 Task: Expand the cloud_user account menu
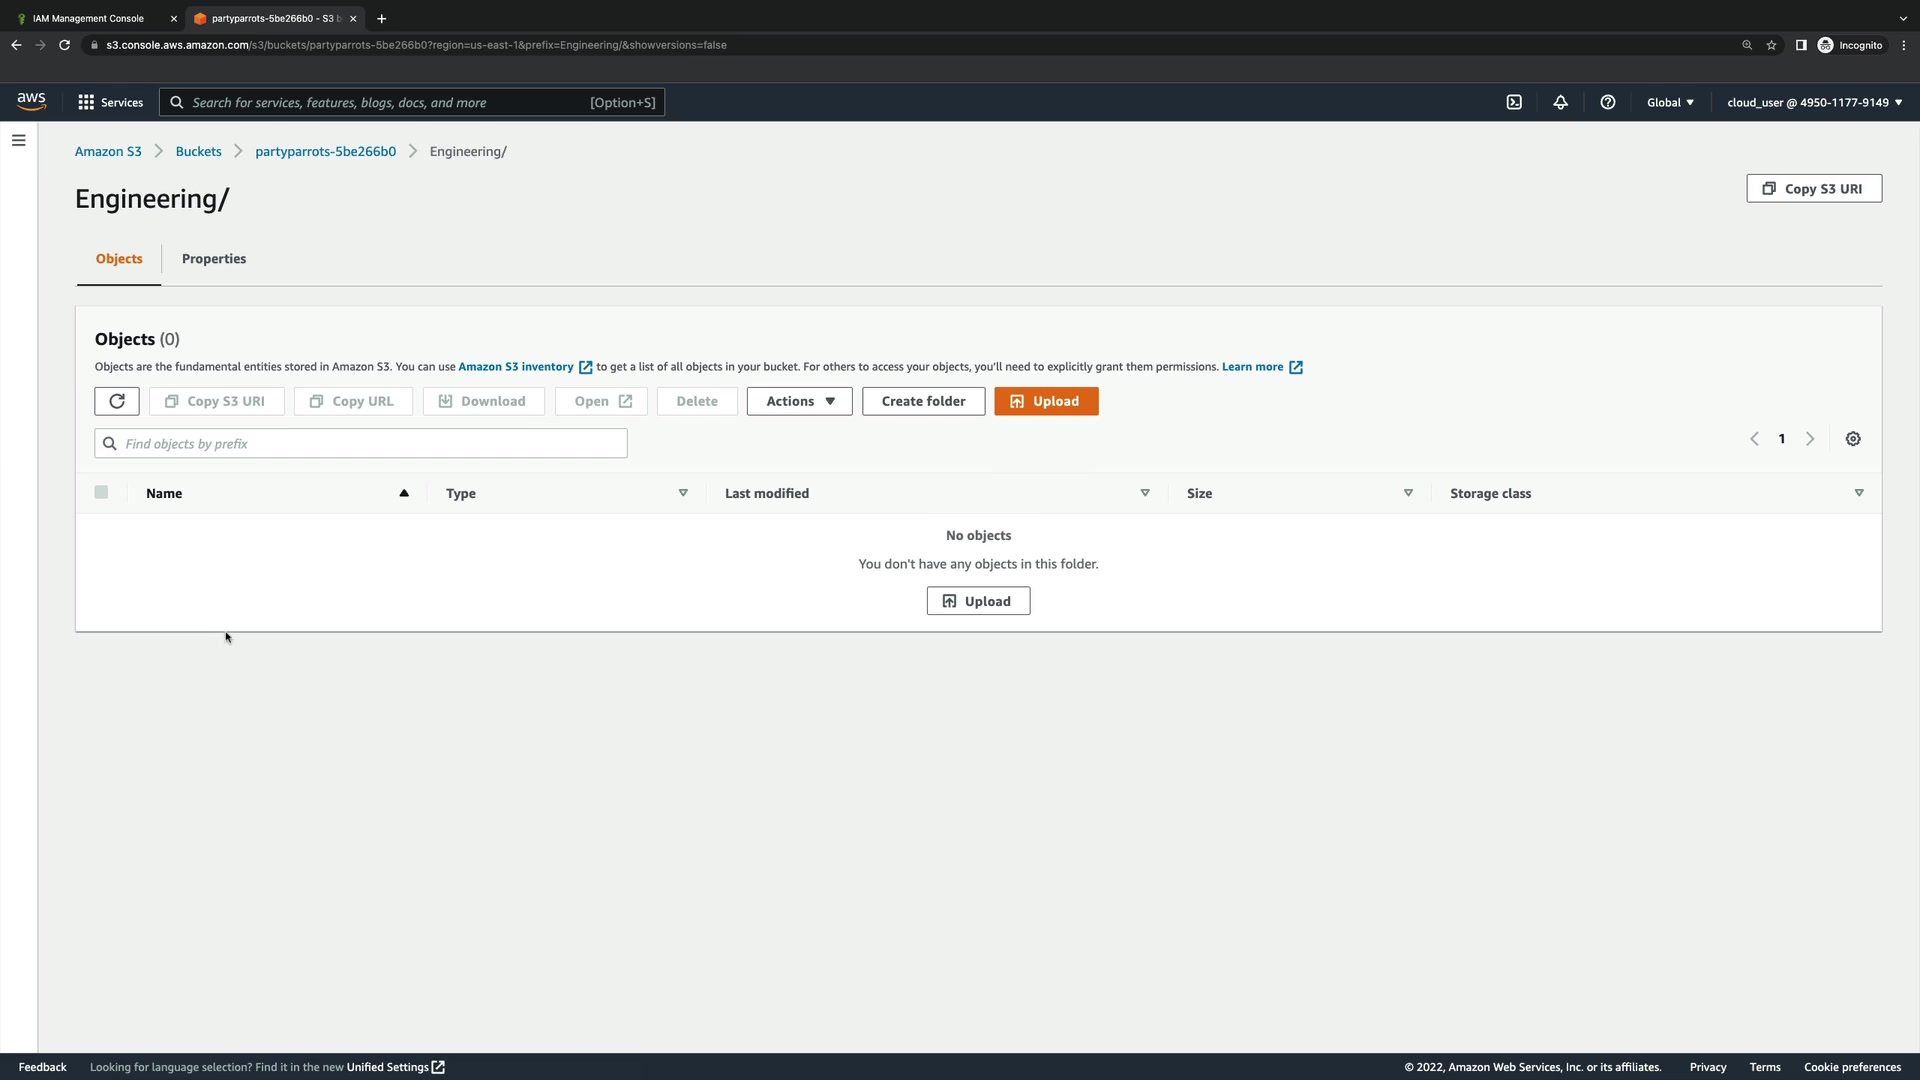tap(1814, 102)
